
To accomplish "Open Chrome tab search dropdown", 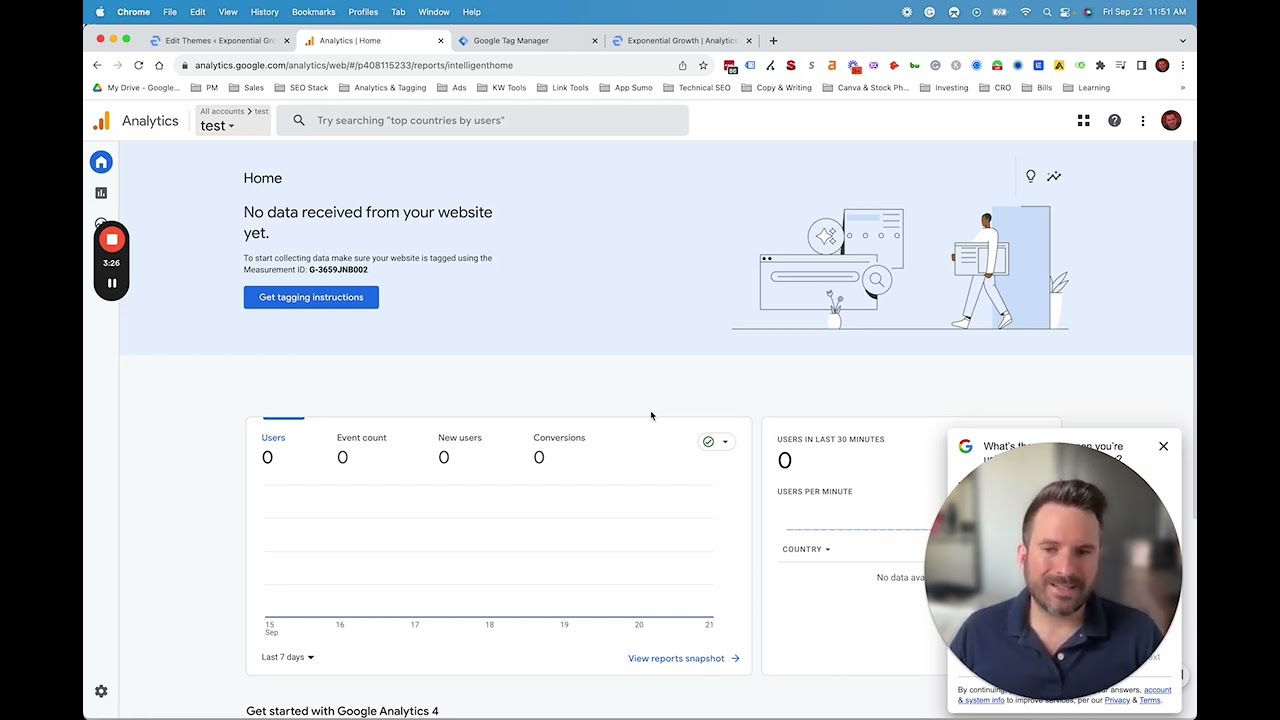I will tap(1182, 41).
